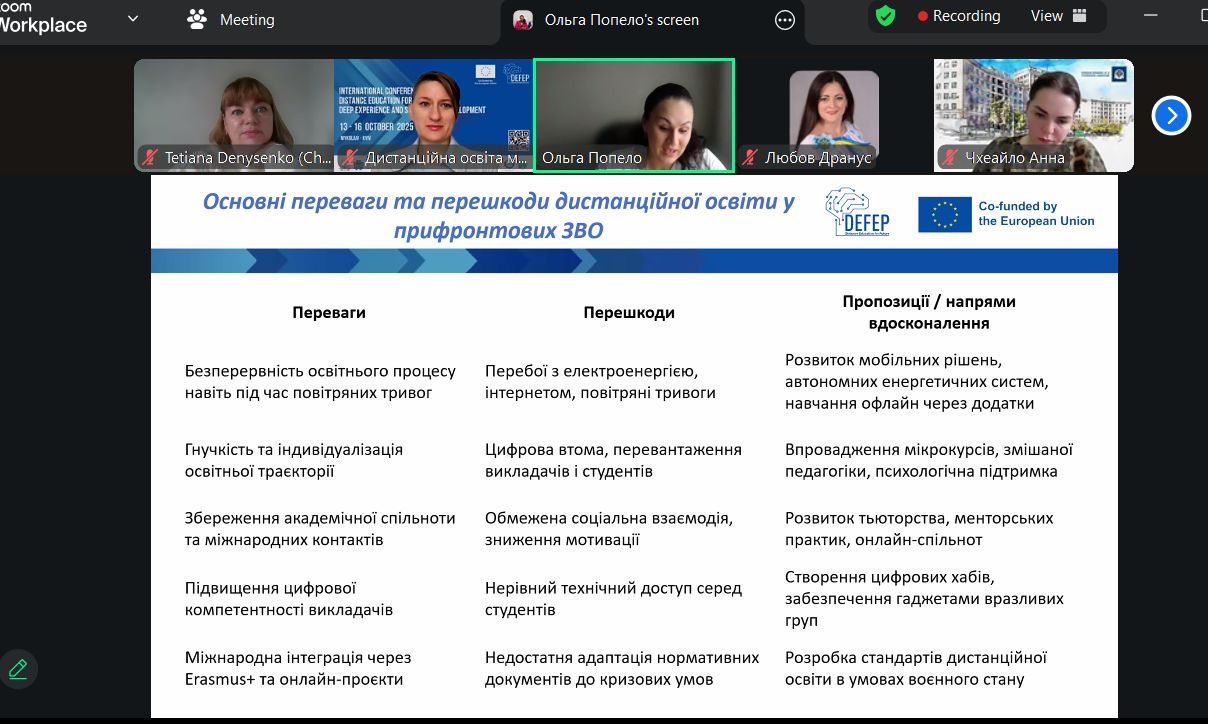The image size is (1208, 724).
Task: Expand the Zoom Workplace dropdown chevron
Action: (133, 18)
